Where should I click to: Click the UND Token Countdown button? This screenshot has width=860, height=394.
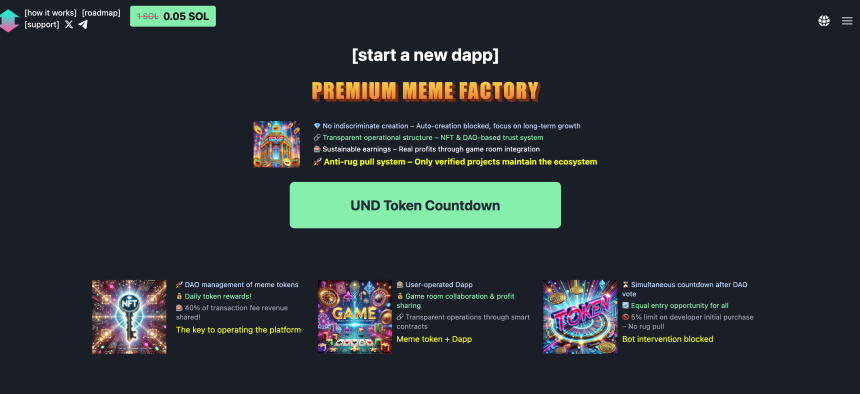(425, 205)
